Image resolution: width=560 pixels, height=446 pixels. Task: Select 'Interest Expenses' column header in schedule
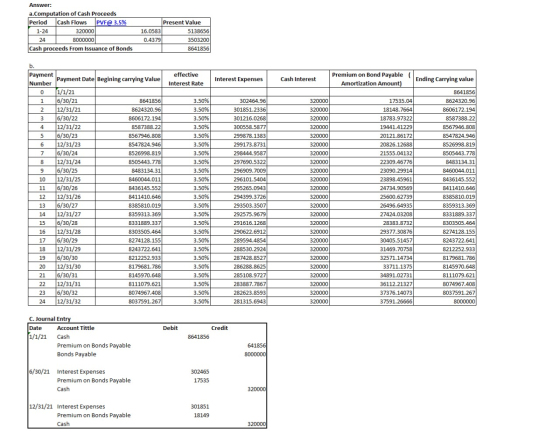pyautogui.click(x=239, y=79)
